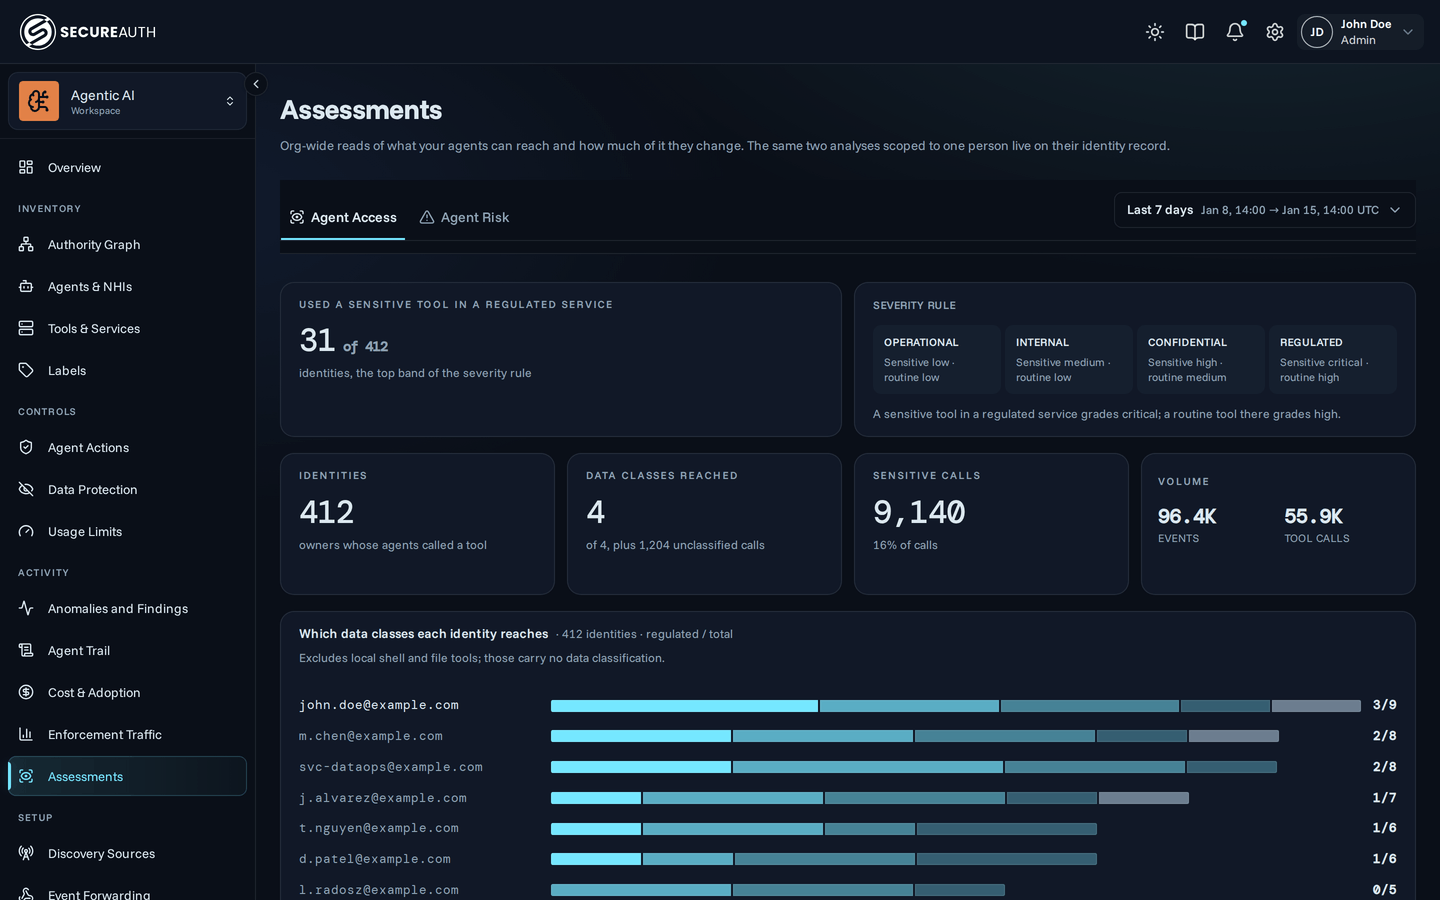The height and width of the screenshot is (900, 1440).
Task: Click j.alvarez@example.com identity row
Action: point(848,798)
